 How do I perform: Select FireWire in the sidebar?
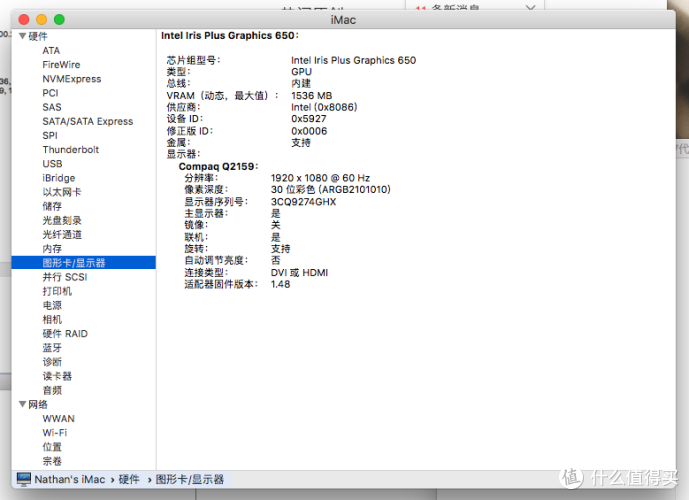(61, 65)
